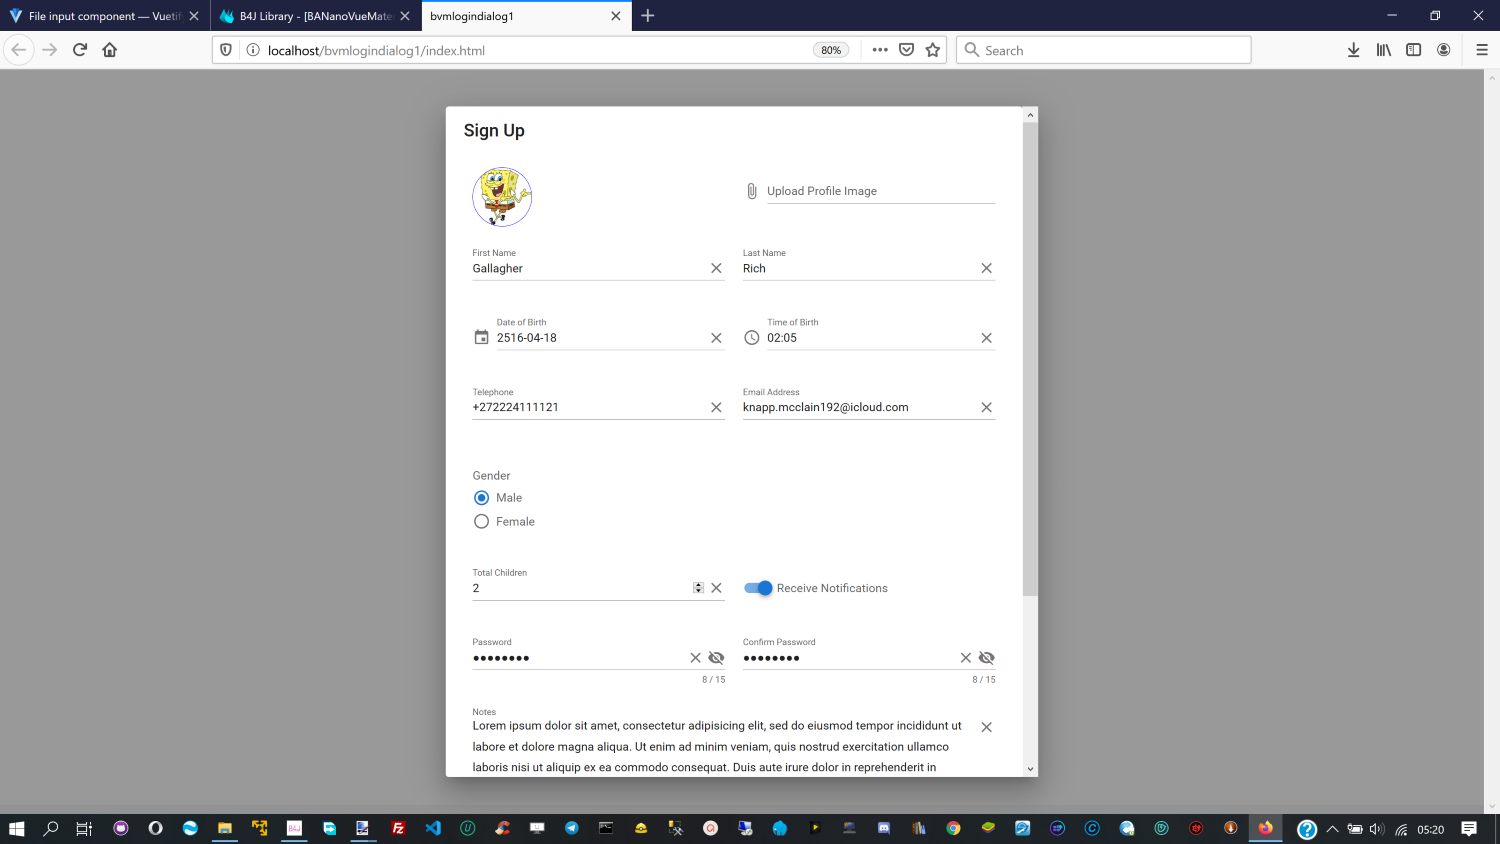The height and width of the screenshot is (844, 1500).
Task: Open the Windows Start menu
Action: pyautogui.click(x=16, y=829)
